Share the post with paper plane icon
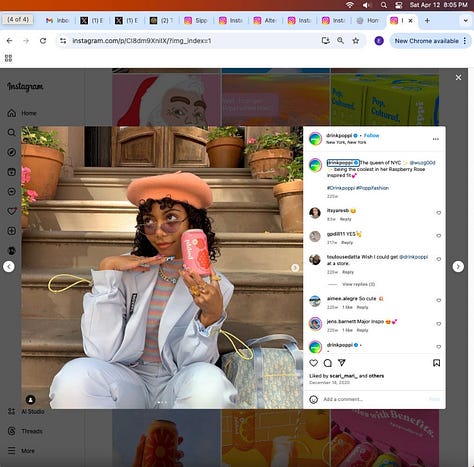The height and width of the screenshot is (467, 474). 342,362
